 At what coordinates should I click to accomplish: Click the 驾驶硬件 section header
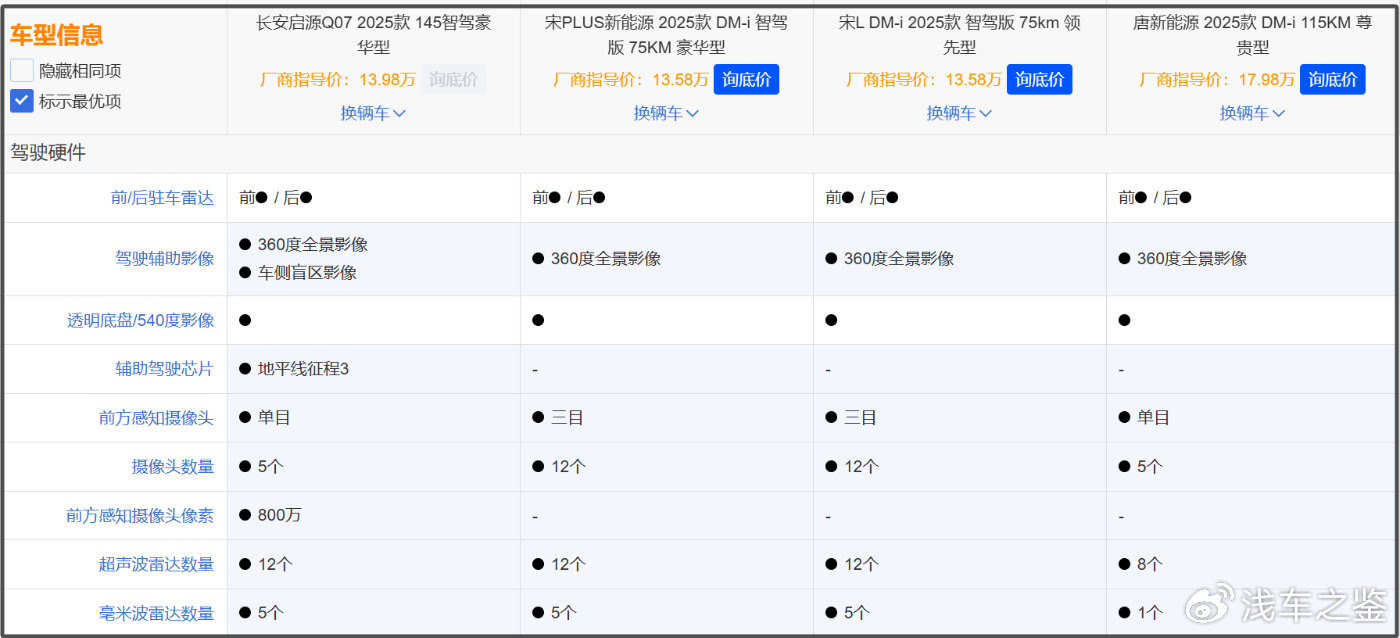[x=48, y=153]
